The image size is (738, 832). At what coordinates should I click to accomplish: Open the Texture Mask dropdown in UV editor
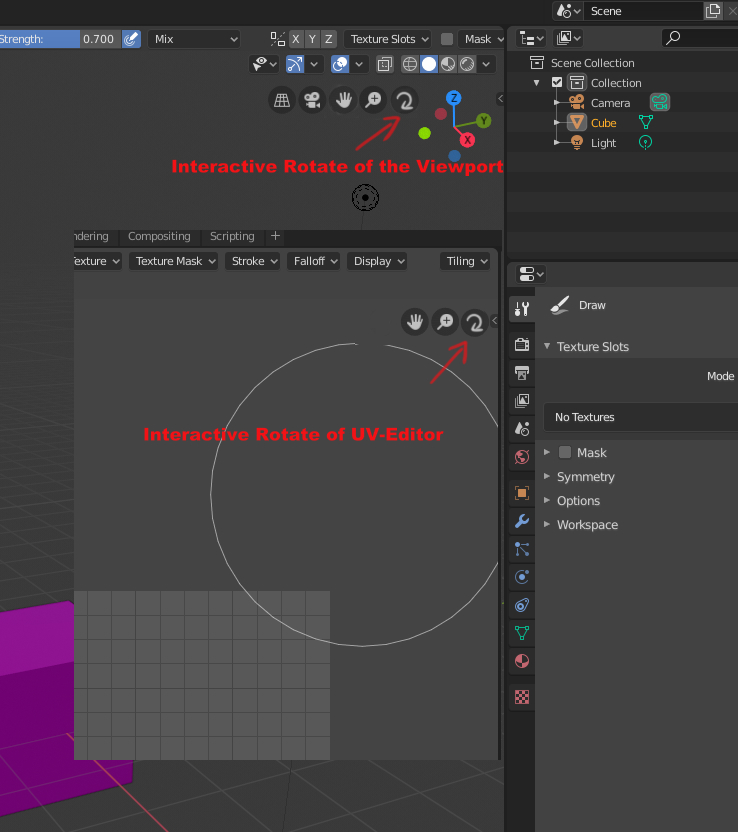click(x=173, y=261)
